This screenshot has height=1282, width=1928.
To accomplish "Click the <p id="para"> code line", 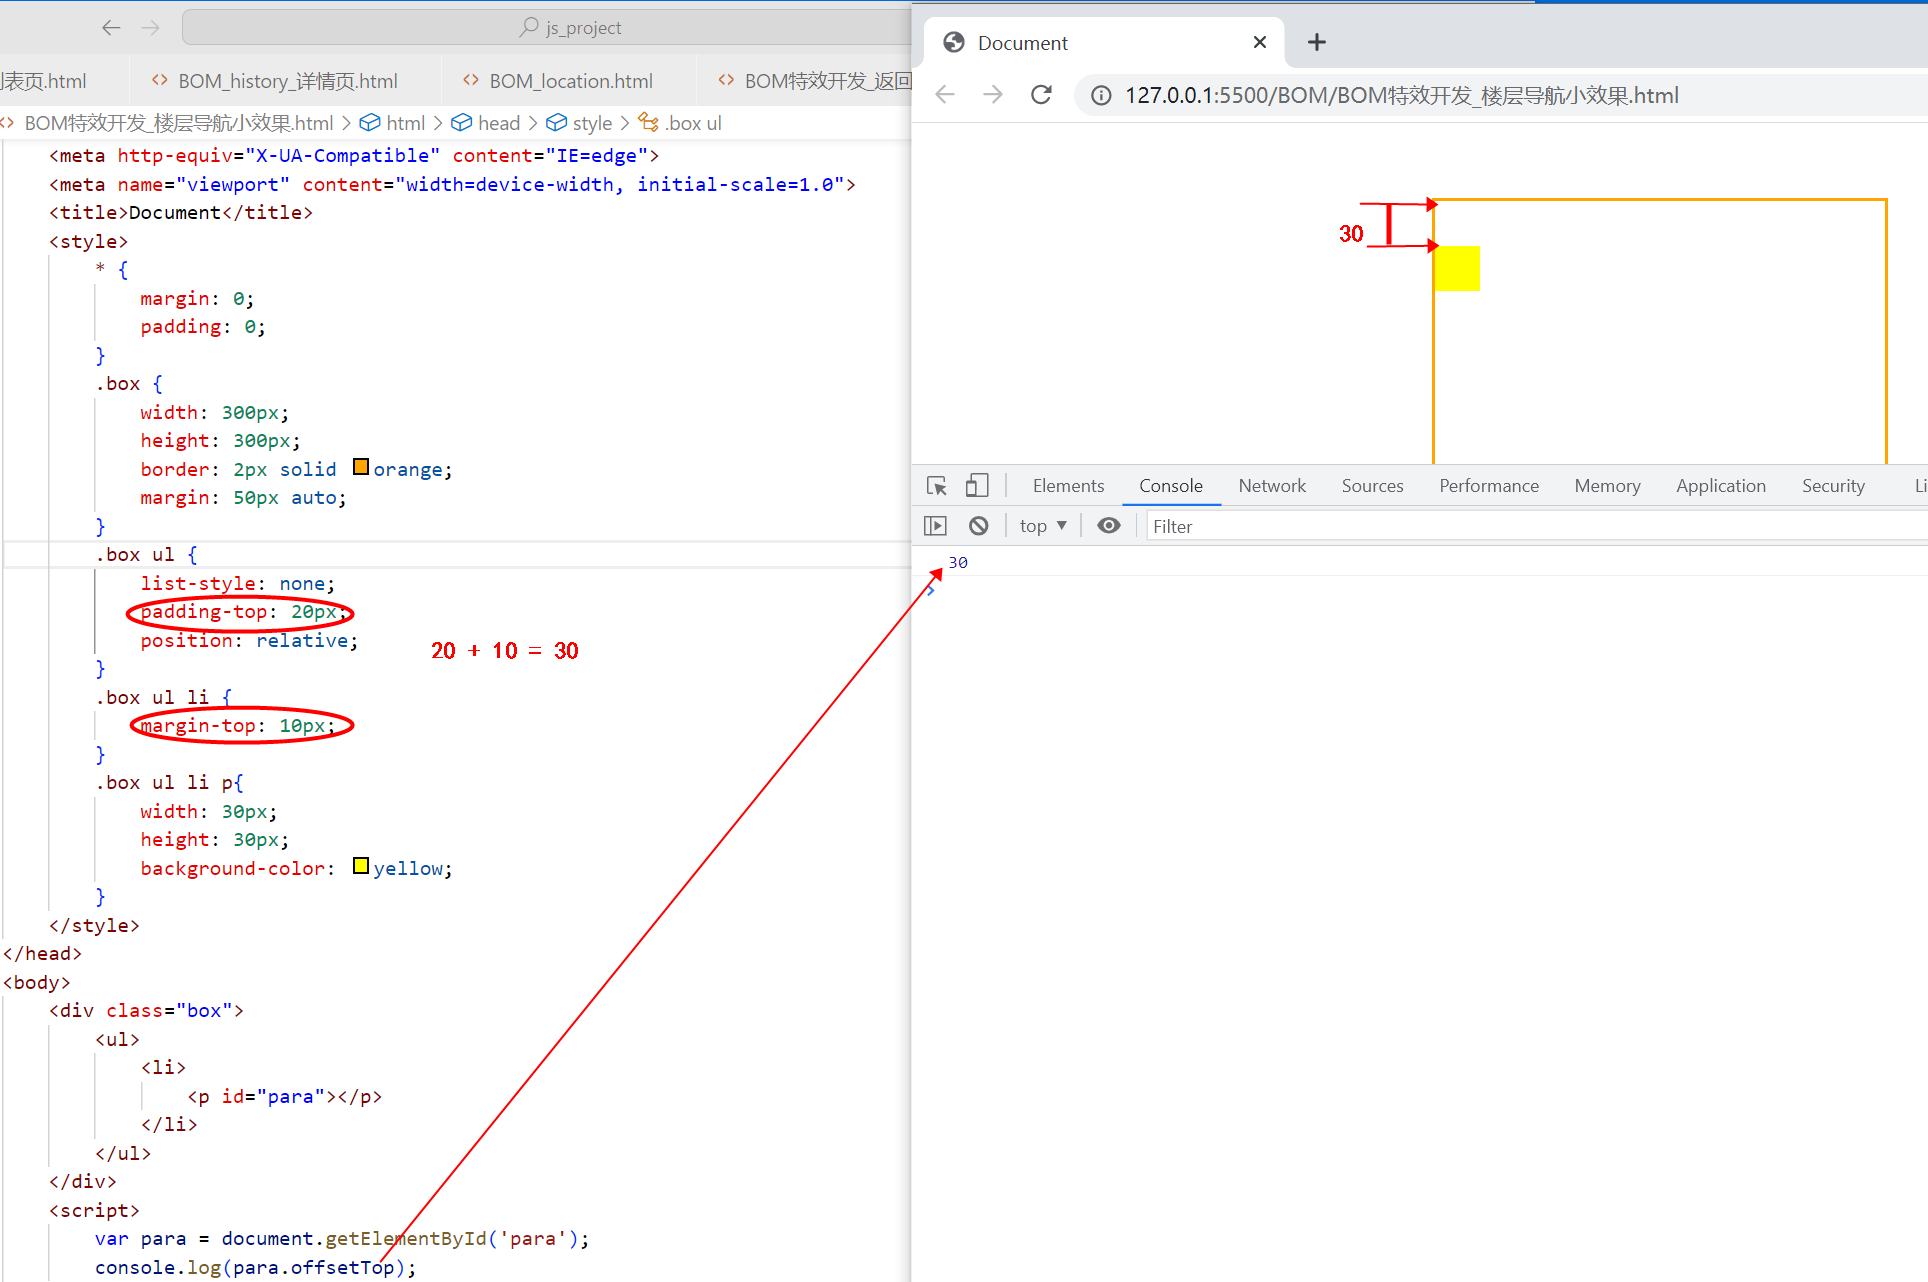I will (285, 1096).
